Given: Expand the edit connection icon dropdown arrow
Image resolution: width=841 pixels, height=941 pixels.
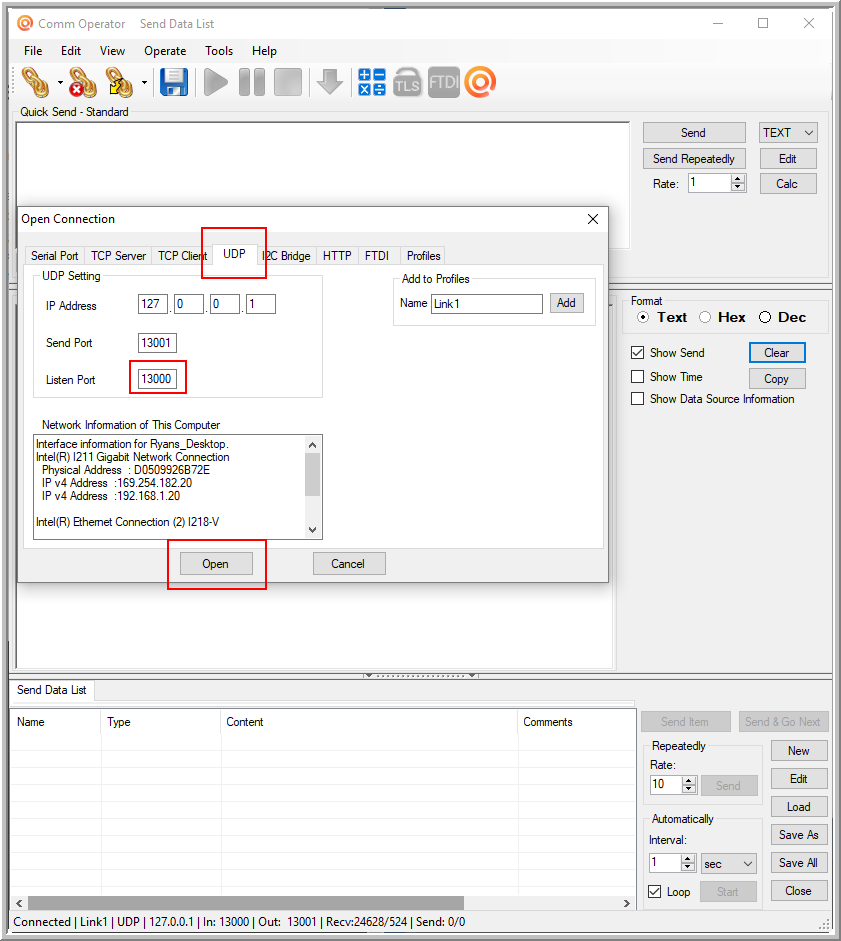Looking at the screenshot, I should coord(144,82).
